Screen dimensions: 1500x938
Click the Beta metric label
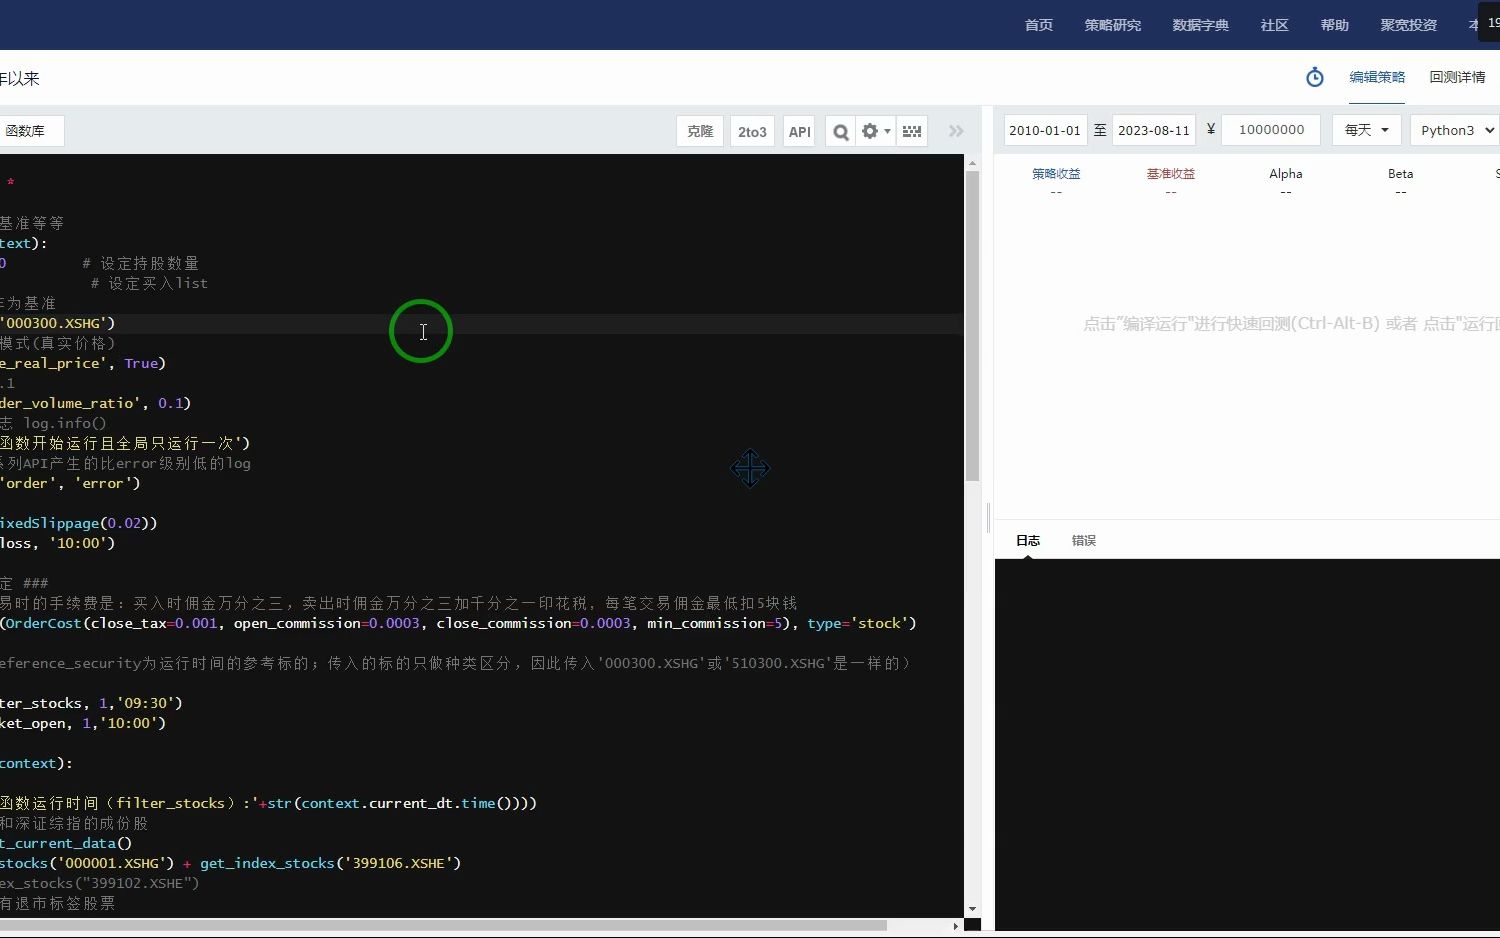coord(1400,174)
